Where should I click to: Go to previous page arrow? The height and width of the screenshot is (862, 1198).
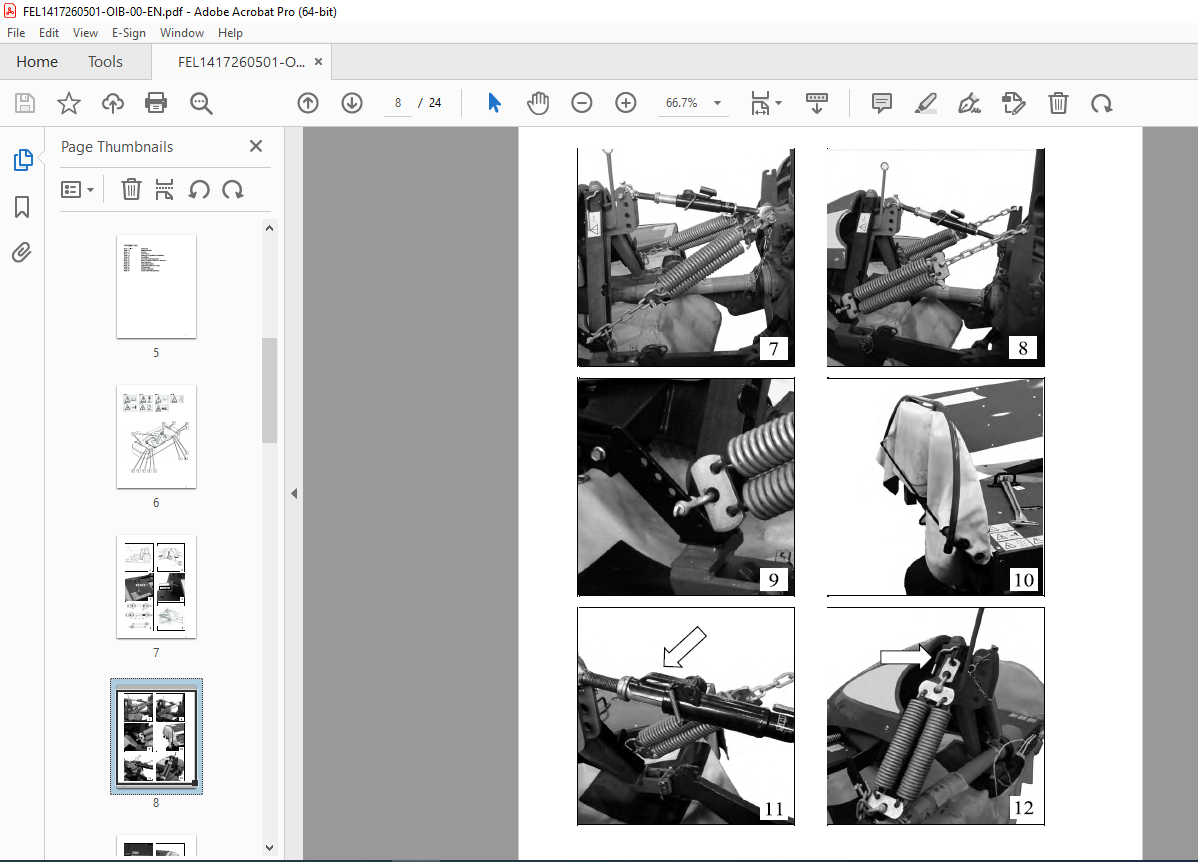coord(308,103)
